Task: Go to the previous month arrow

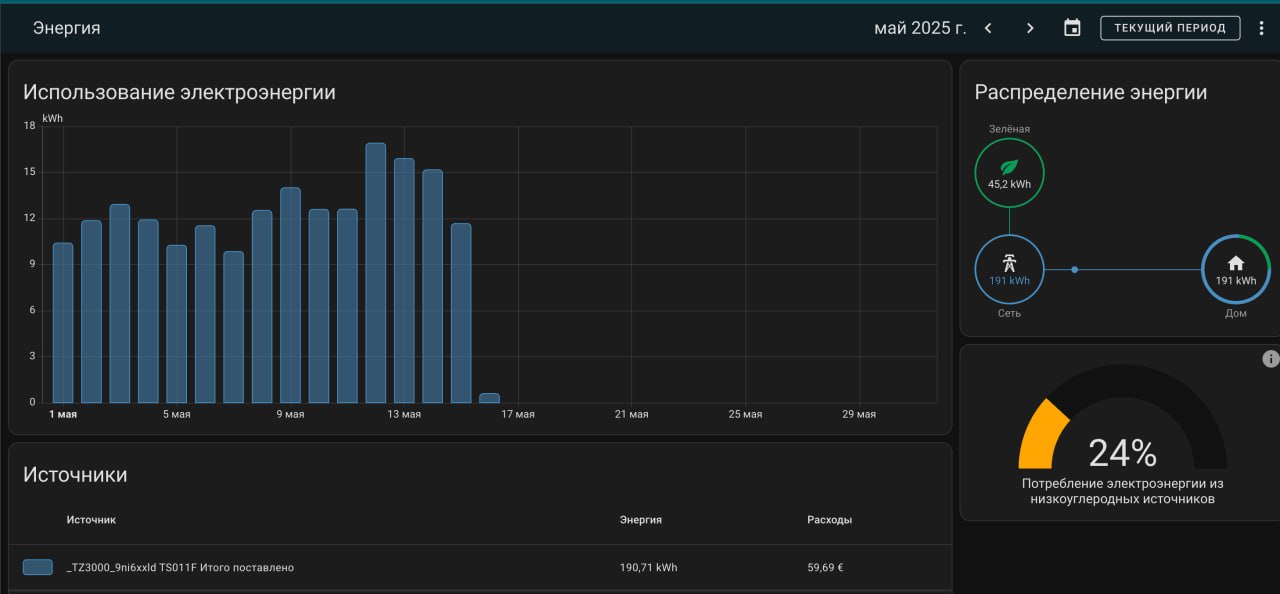Action: (988, 28)
